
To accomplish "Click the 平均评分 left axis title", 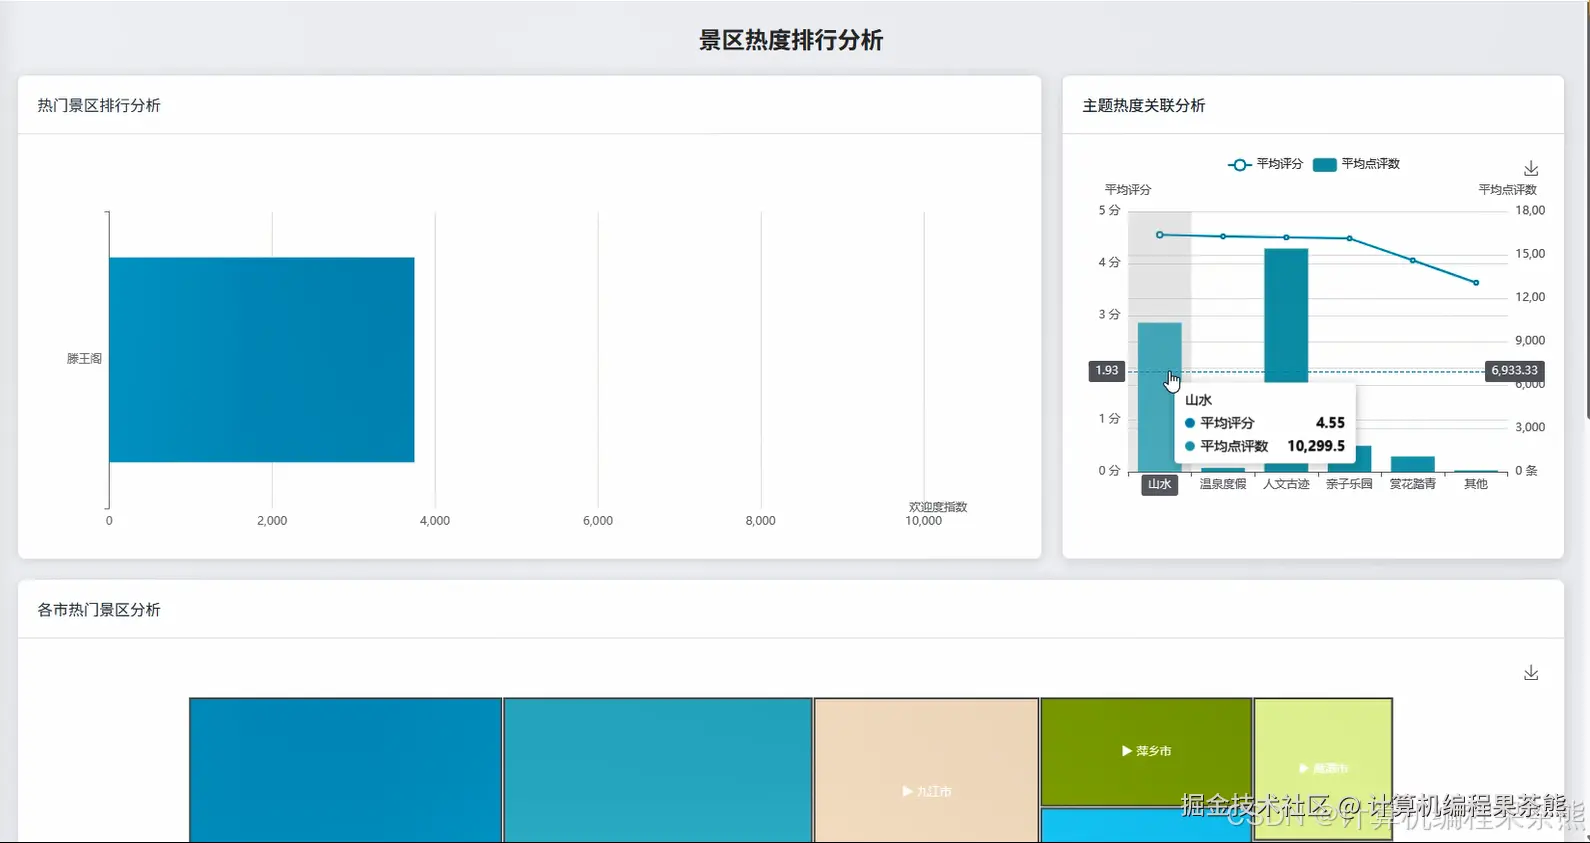I will [1128, 189].
